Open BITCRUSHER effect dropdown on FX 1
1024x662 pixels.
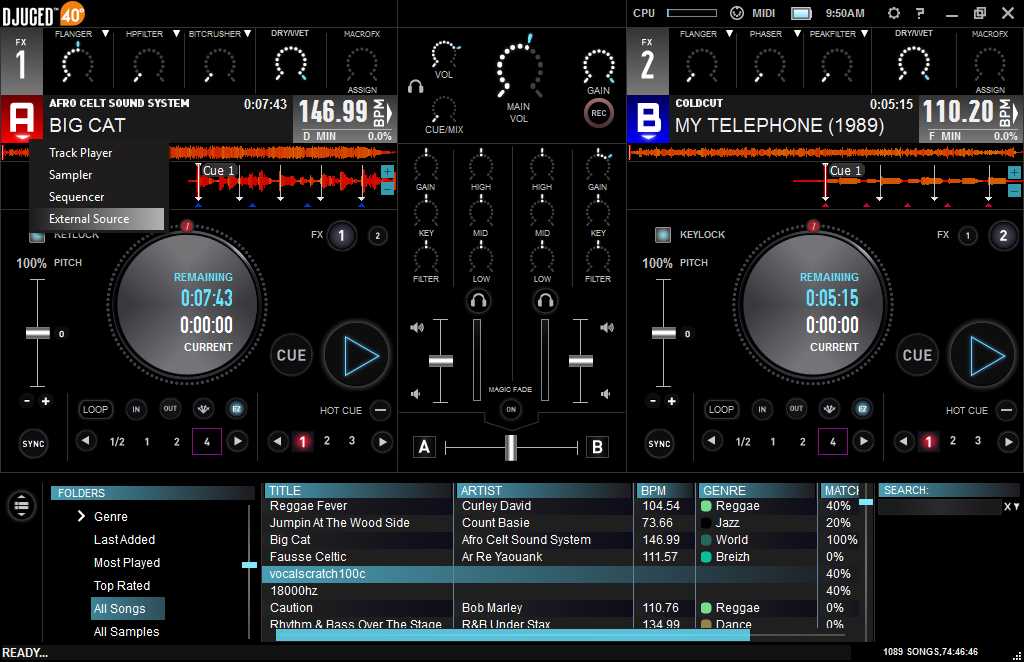(248, 34)
